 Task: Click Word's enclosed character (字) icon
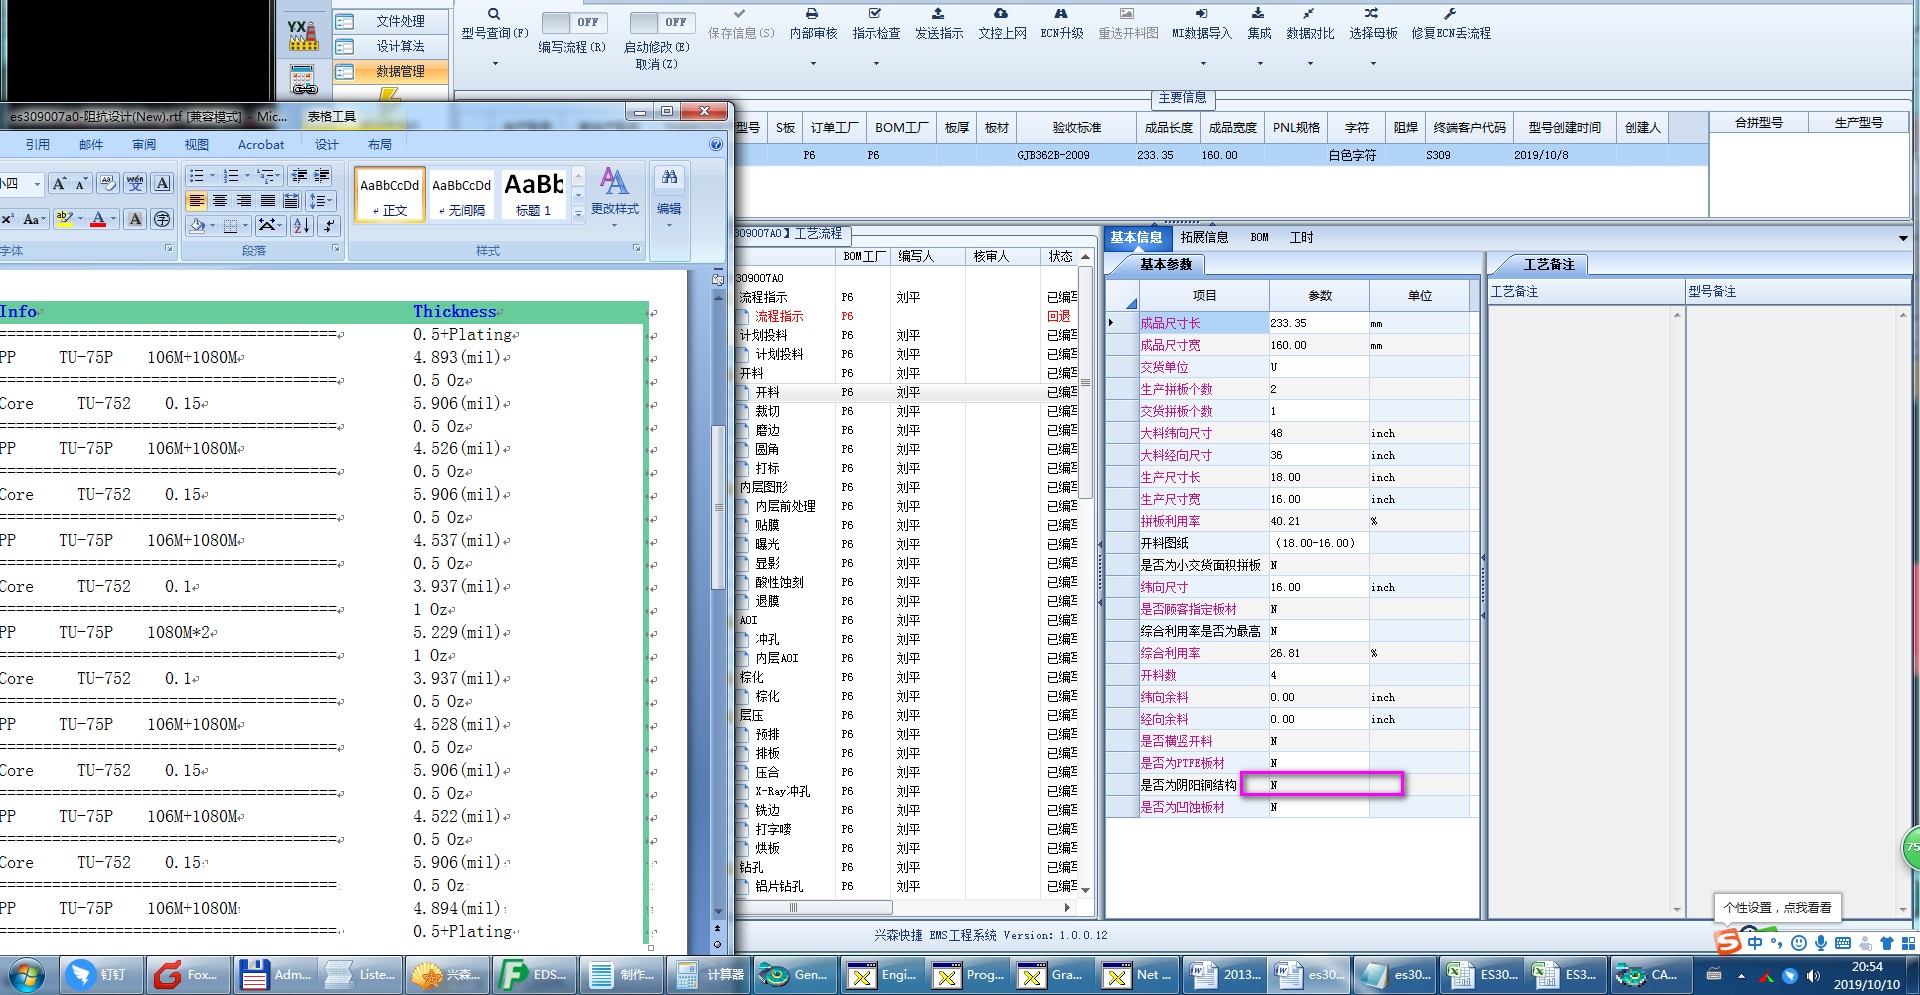[x=162, y=219]
